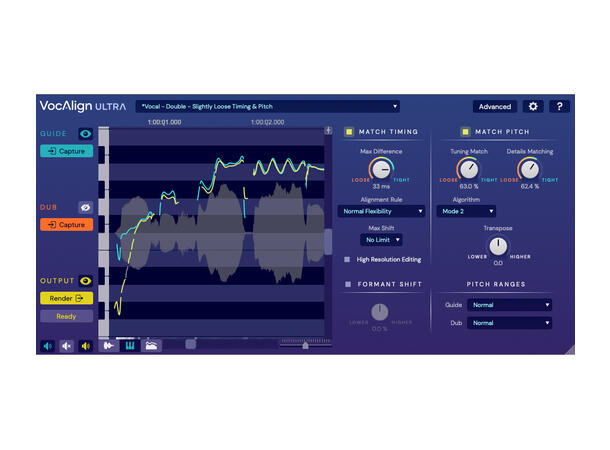Click the zoom slider handle
610x450 pixels.
click(x=305, y=345)
